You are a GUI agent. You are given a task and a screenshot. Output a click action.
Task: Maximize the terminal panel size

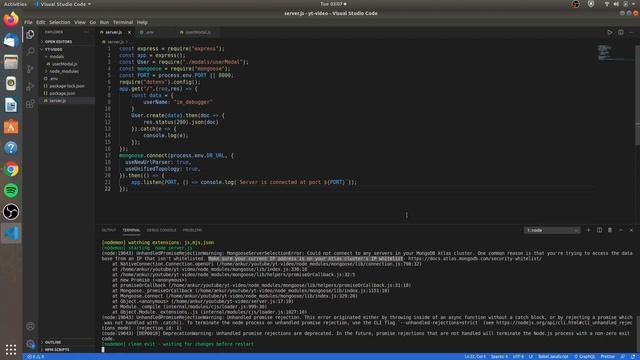(x=620, y=230)
